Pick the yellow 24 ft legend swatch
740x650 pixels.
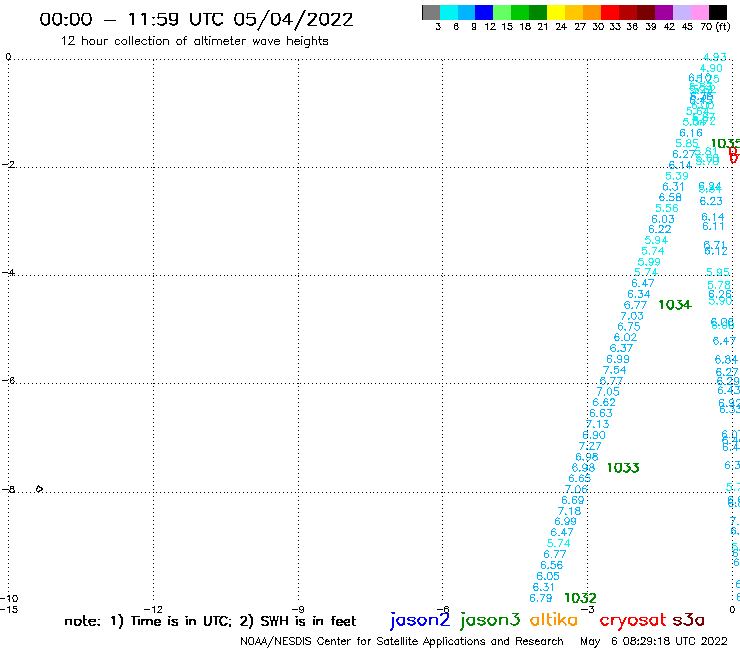point(555,12)
